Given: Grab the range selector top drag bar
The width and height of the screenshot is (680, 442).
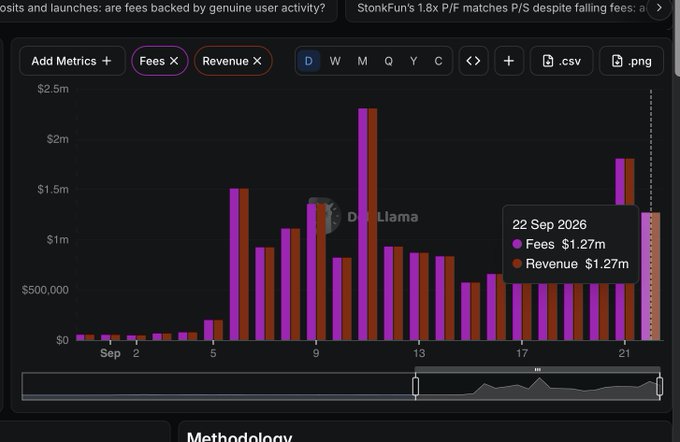Looking at the screenshot, I should (x=537, y=370).
